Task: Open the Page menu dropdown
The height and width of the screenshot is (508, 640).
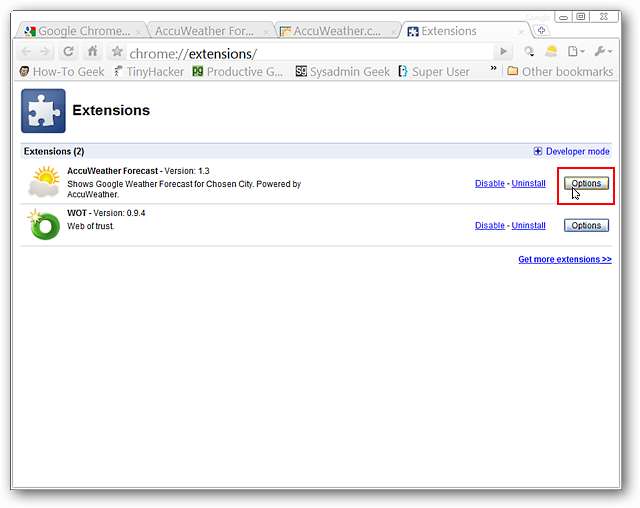Action: (x=576, y=51)
